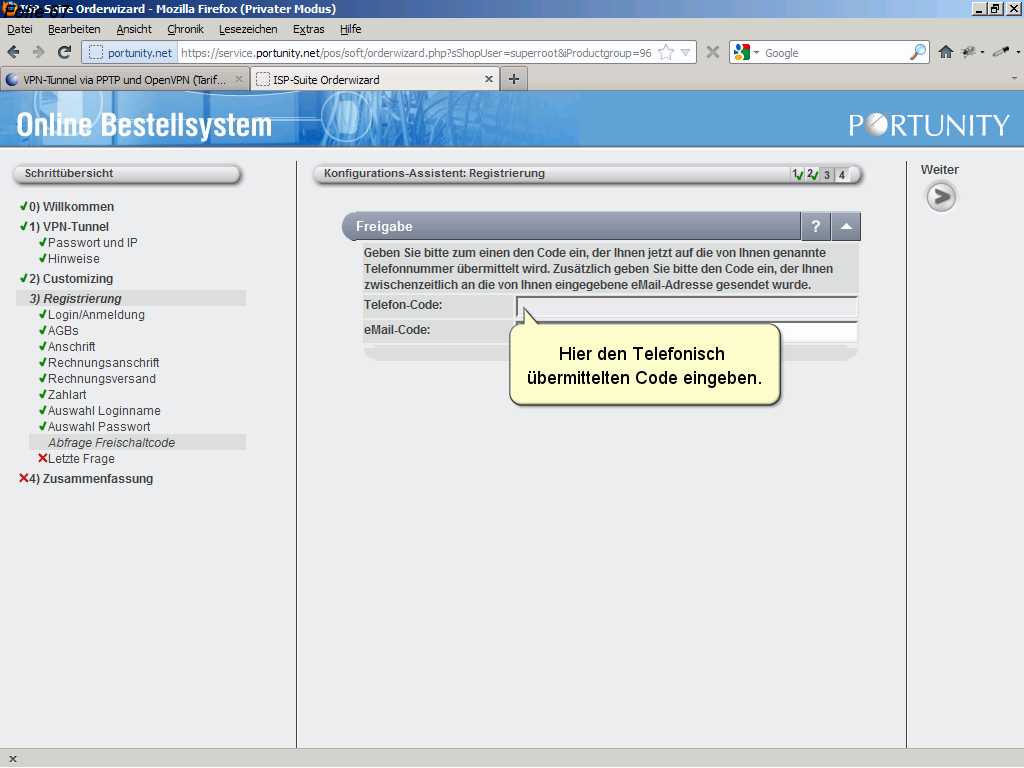Click the search magnifier icon

click(917, 52)
